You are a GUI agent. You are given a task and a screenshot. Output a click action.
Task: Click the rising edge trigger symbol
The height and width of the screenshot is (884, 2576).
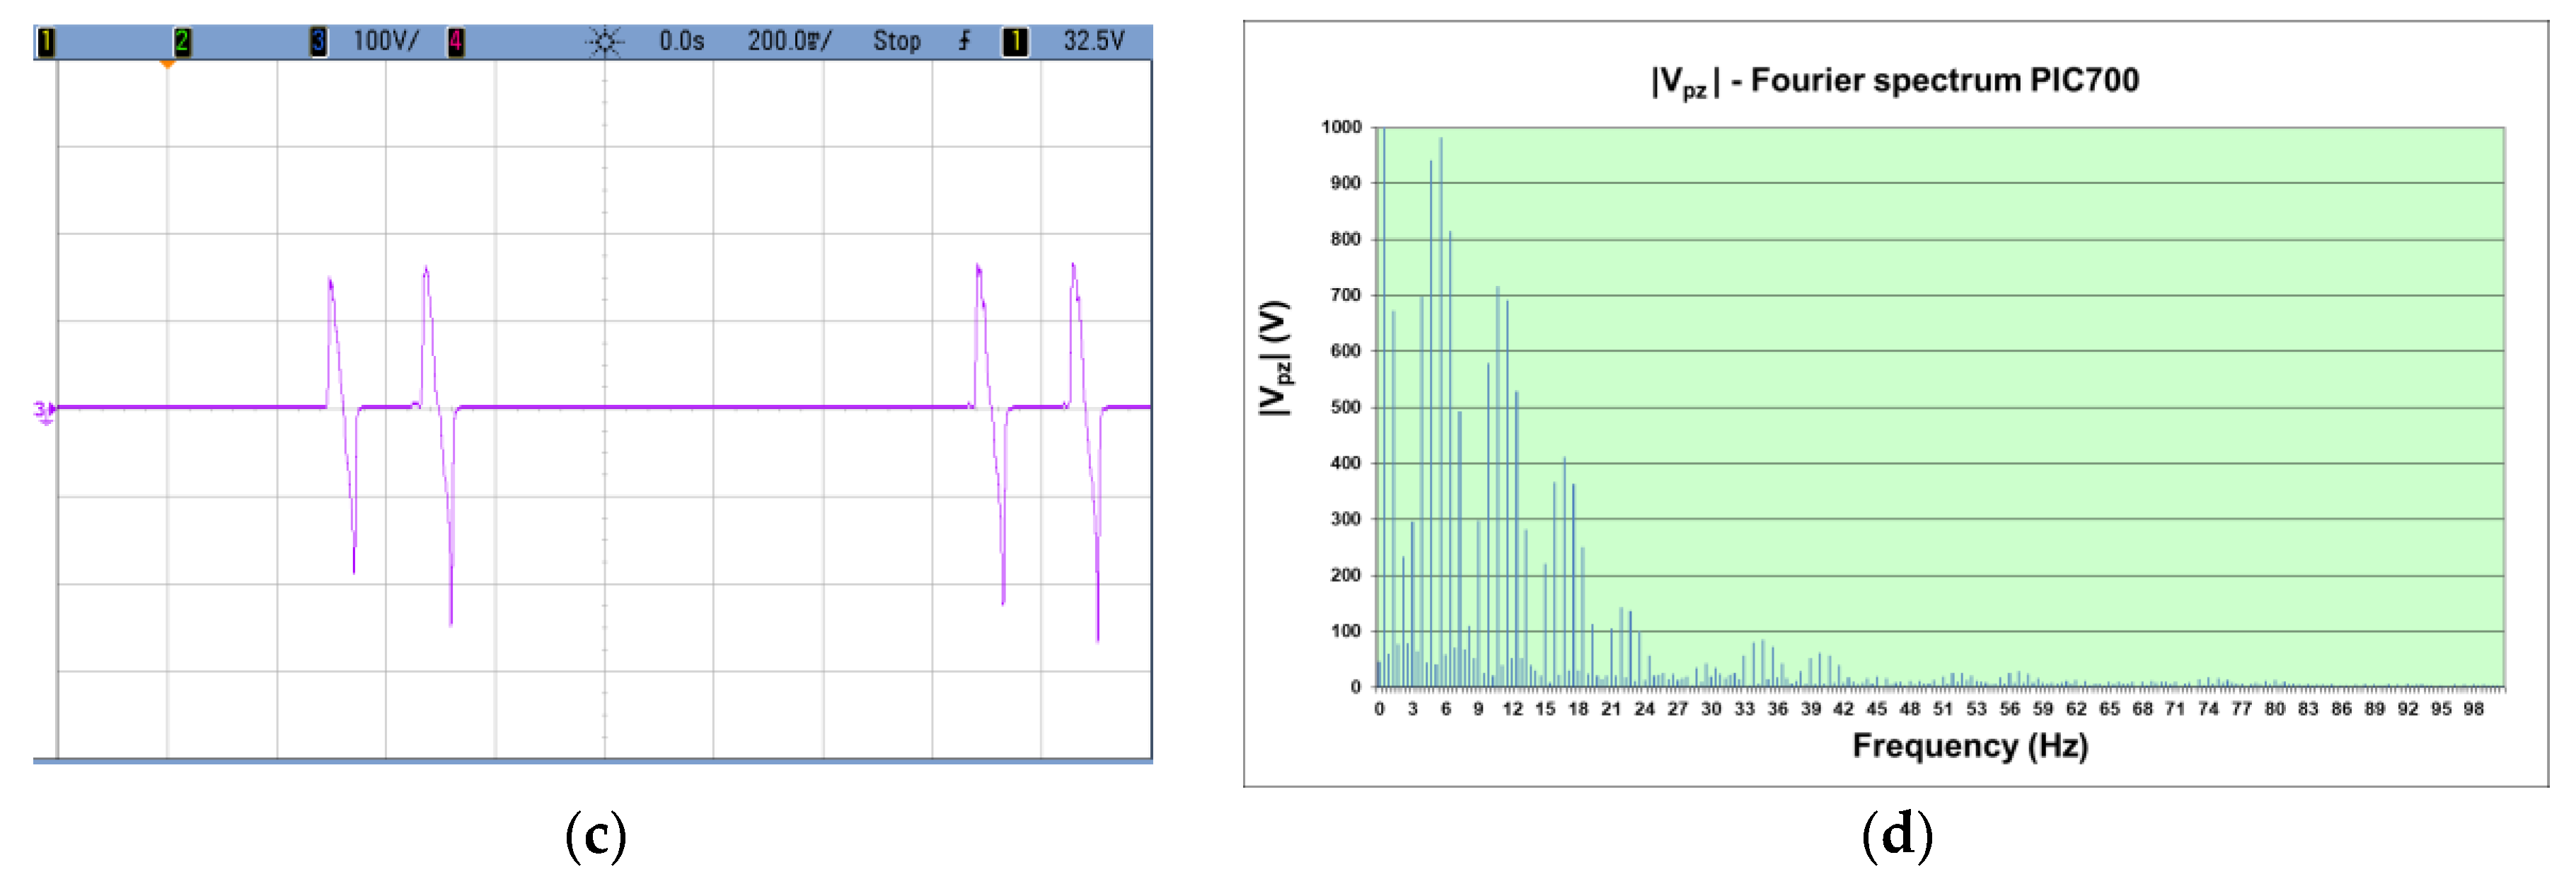(x=964, y=42)
